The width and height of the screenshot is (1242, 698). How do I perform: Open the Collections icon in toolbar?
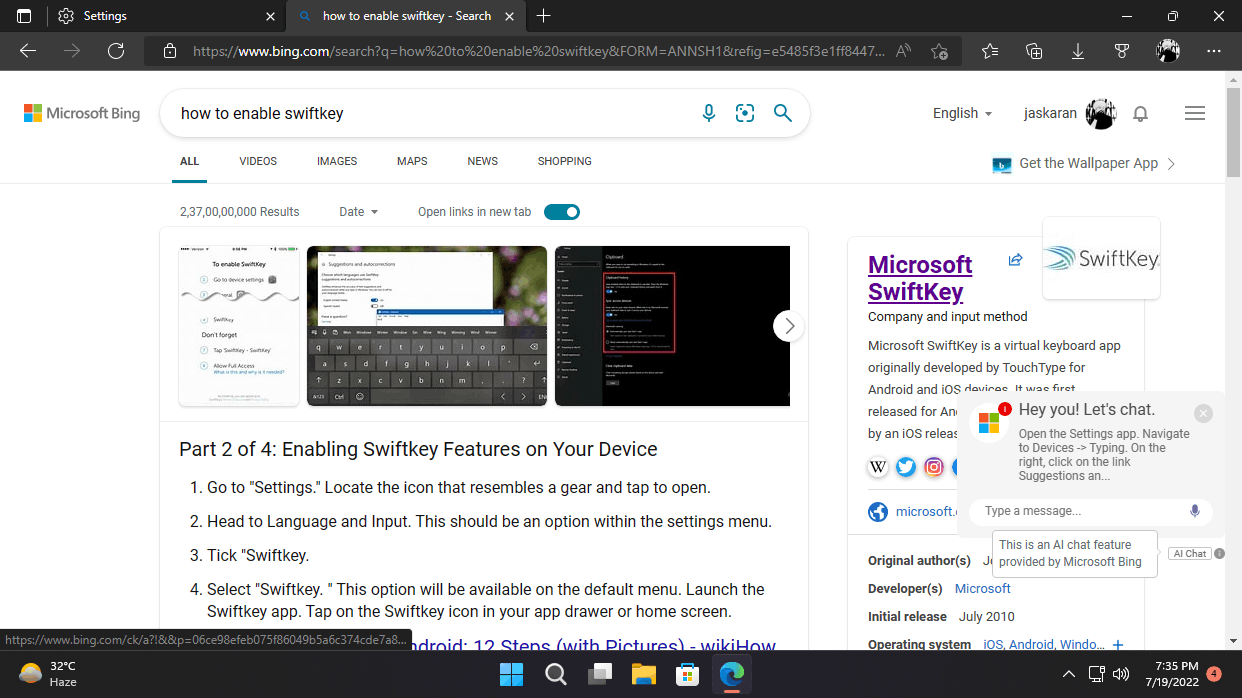point(1035,51)
